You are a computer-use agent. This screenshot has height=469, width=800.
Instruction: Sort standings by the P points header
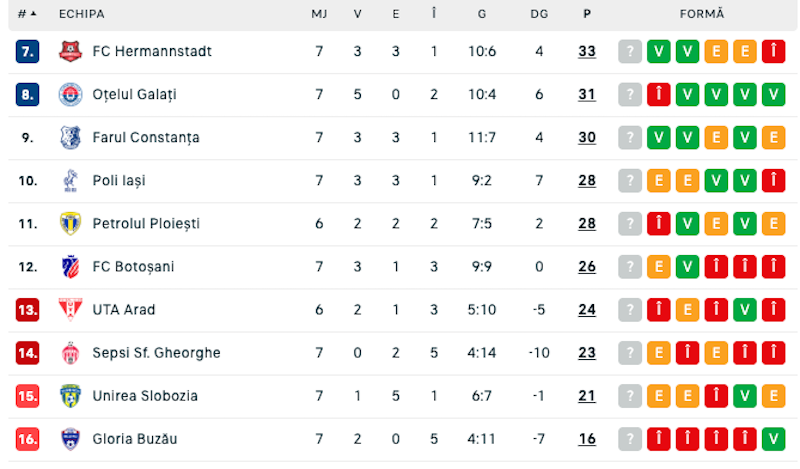587,14
